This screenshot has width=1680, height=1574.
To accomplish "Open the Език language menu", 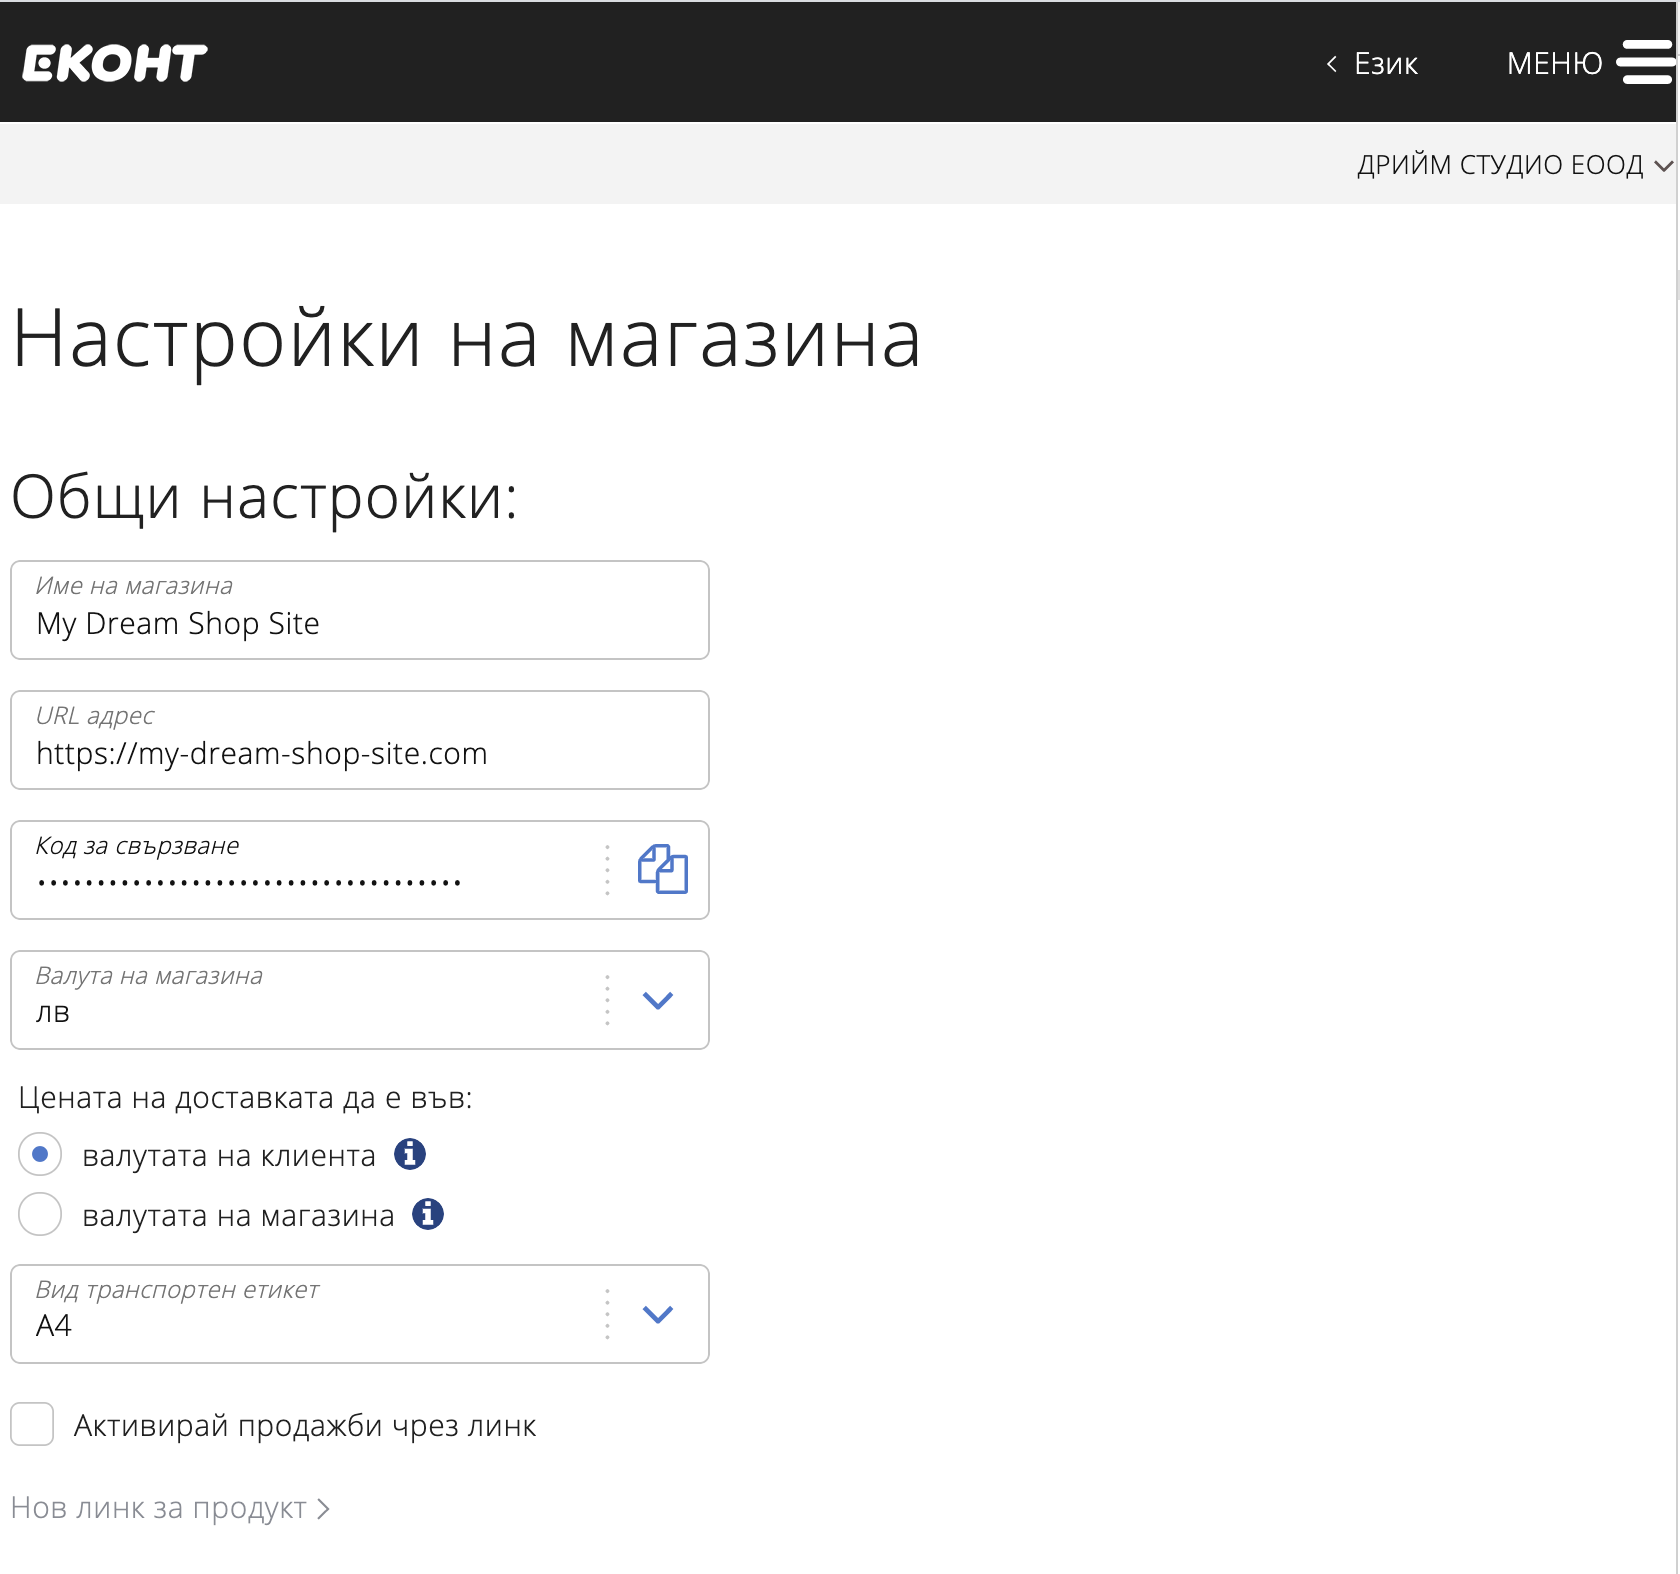I will click(1385, 64).
